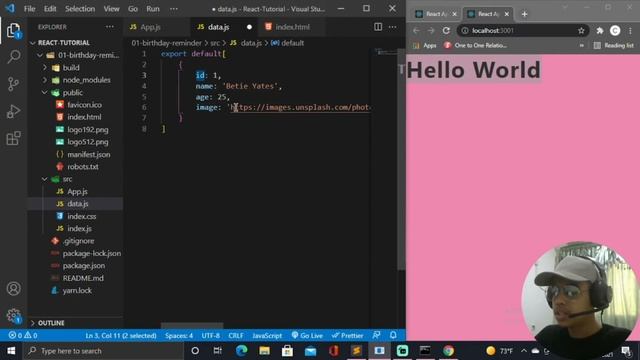
Task: Open package.json in the explorer
Action: [84, 266]
